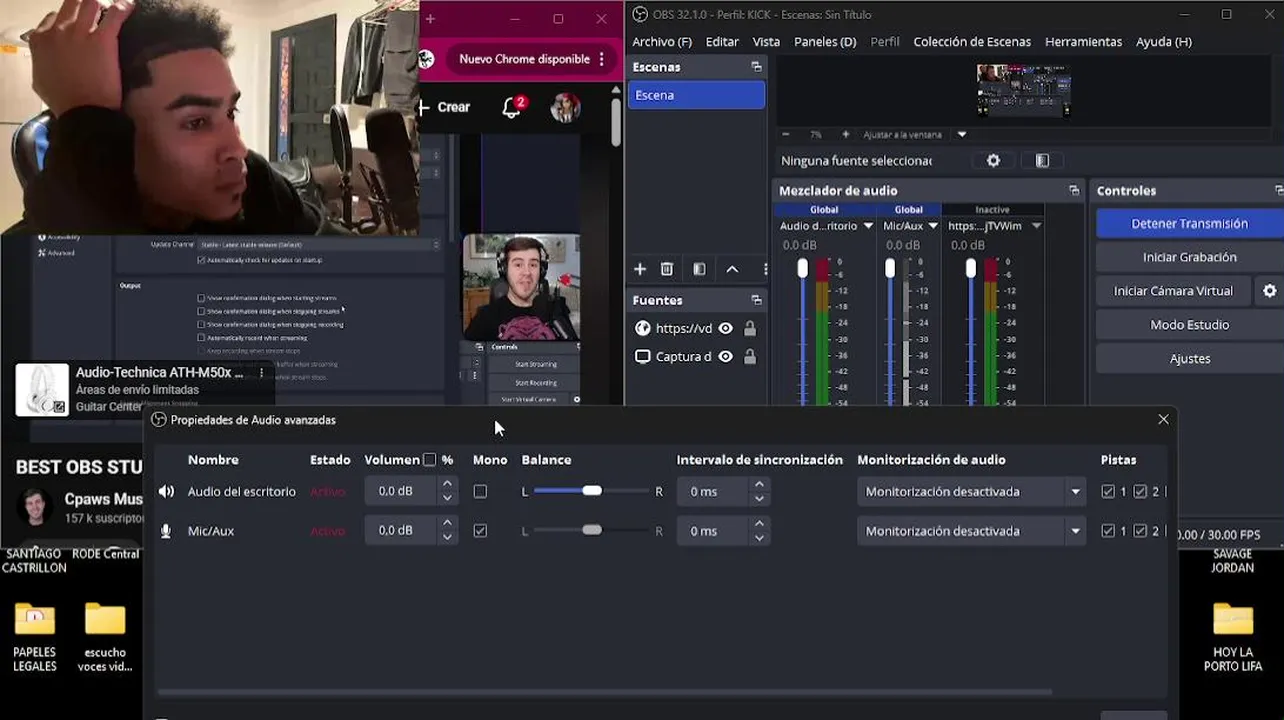This screenshot has height=720, width=1284.
Task: Open source properties gear in preview toolbar
Action: pyautogui.click(x=993, y=160)
